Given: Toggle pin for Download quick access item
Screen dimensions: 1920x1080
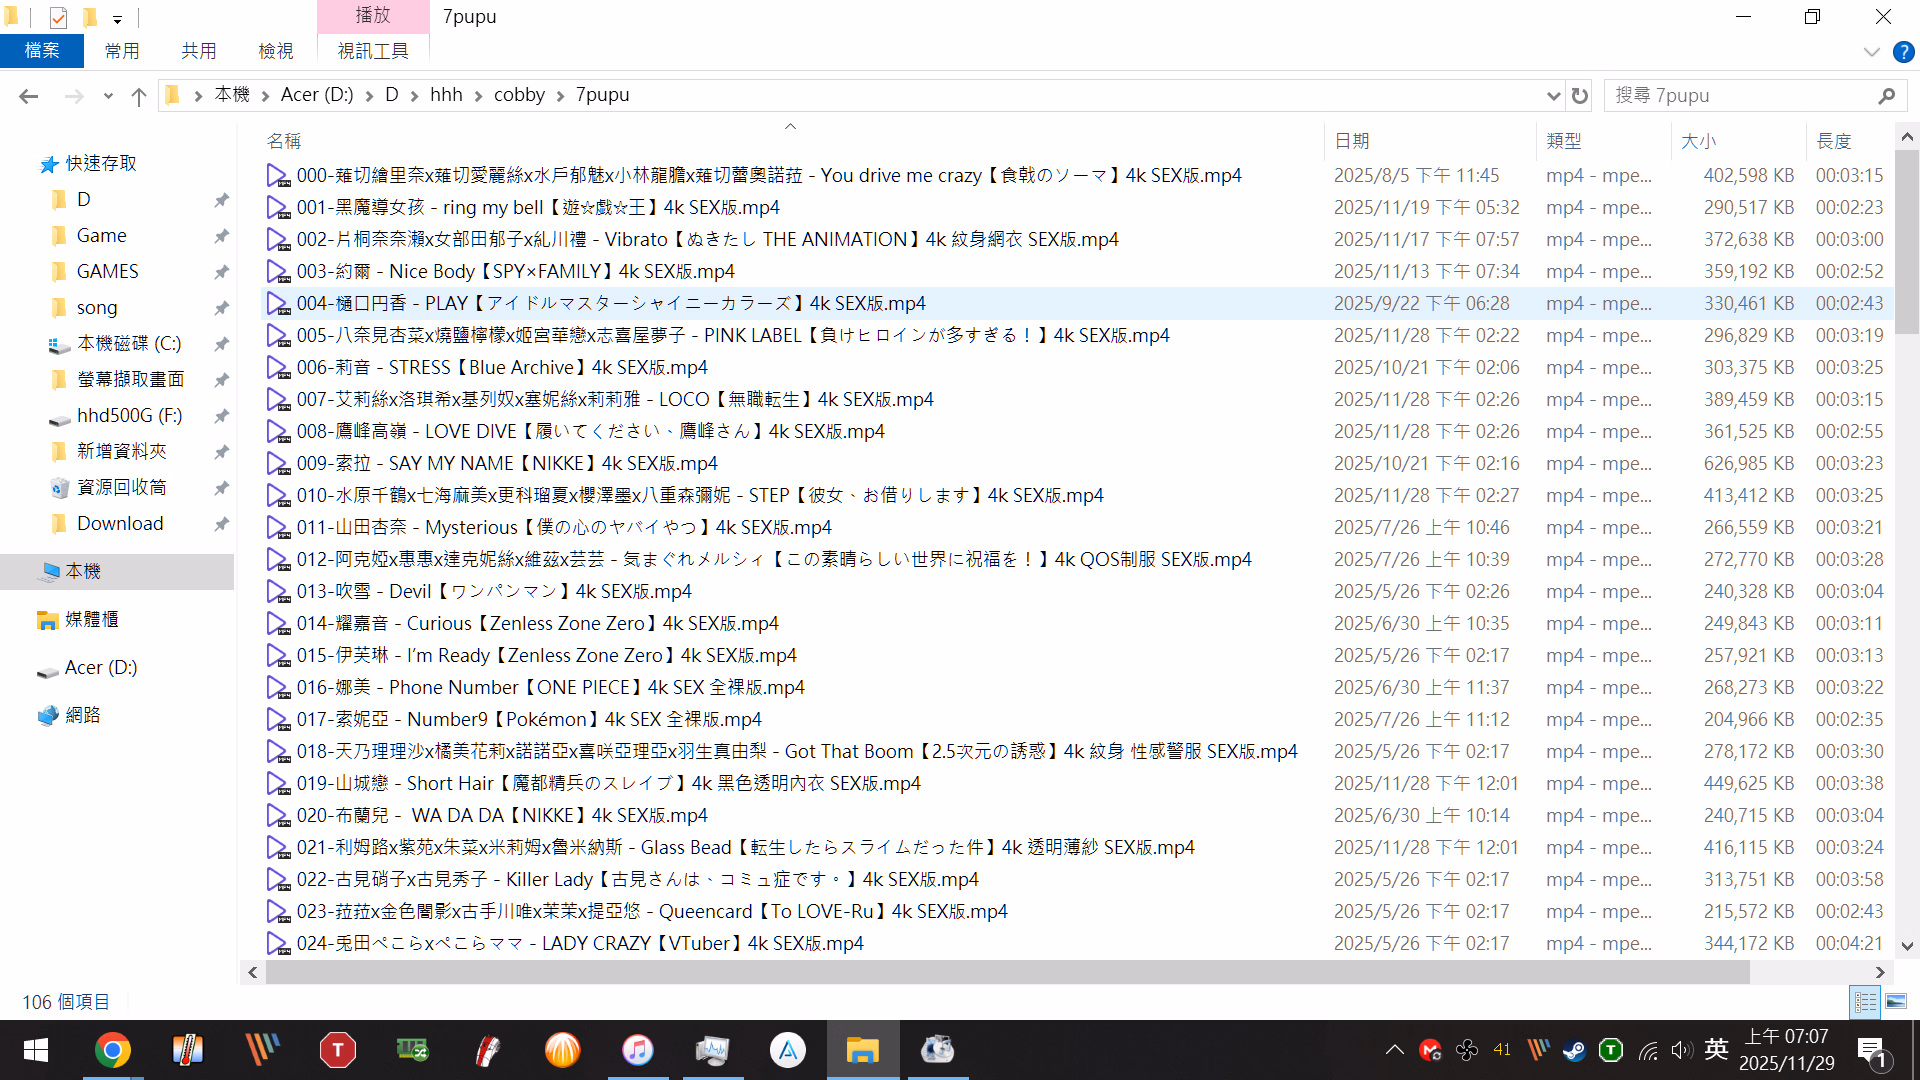Looking at the screenshot, I should [x=221, y=524].
